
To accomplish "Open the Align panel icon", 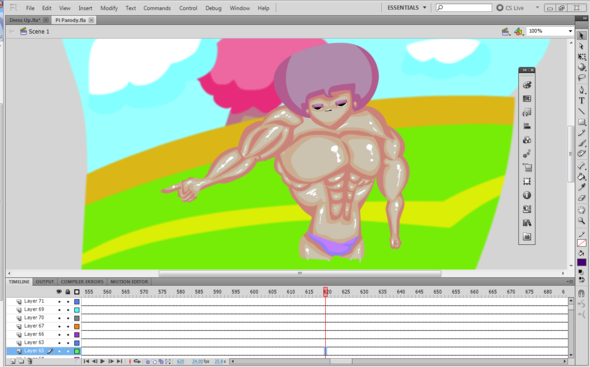I will point(527,126).
